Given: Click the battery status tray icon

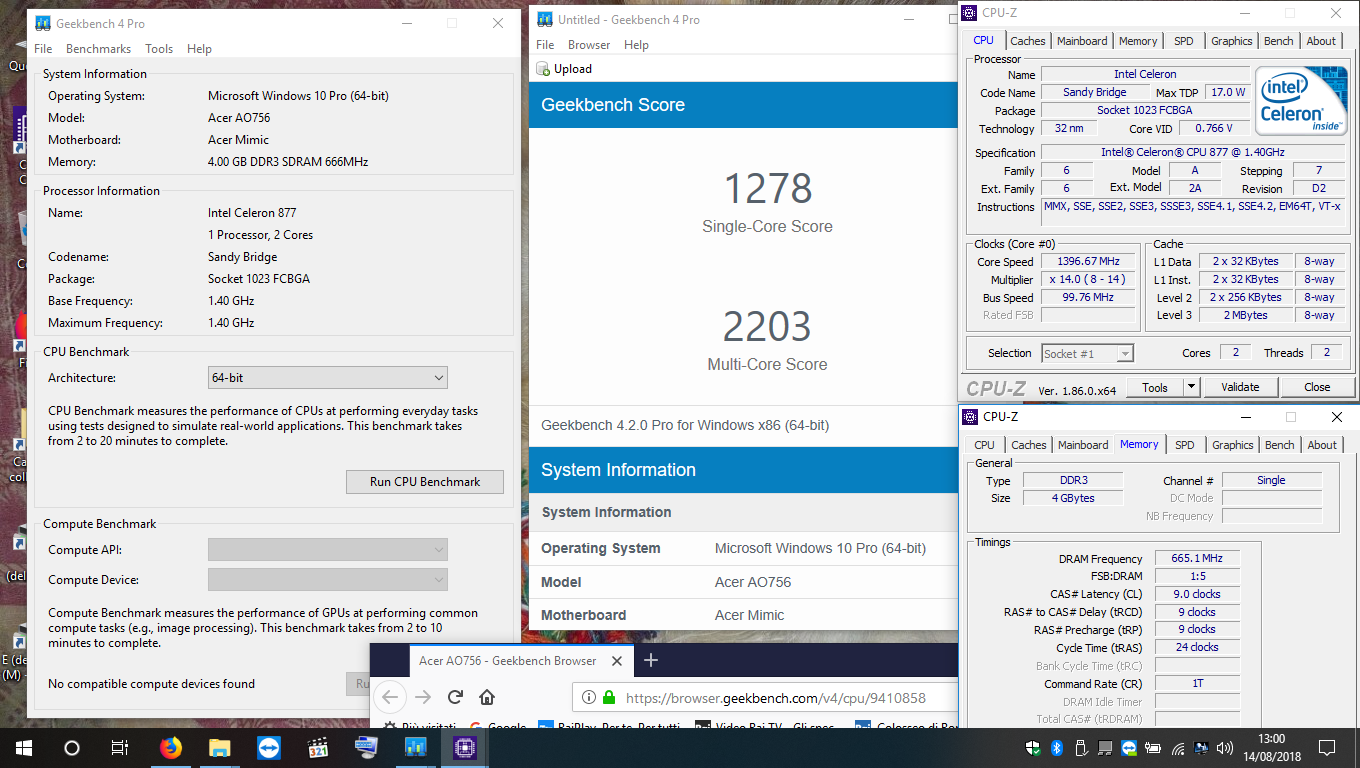Looking at the screenshot, I should [1153, 748].
